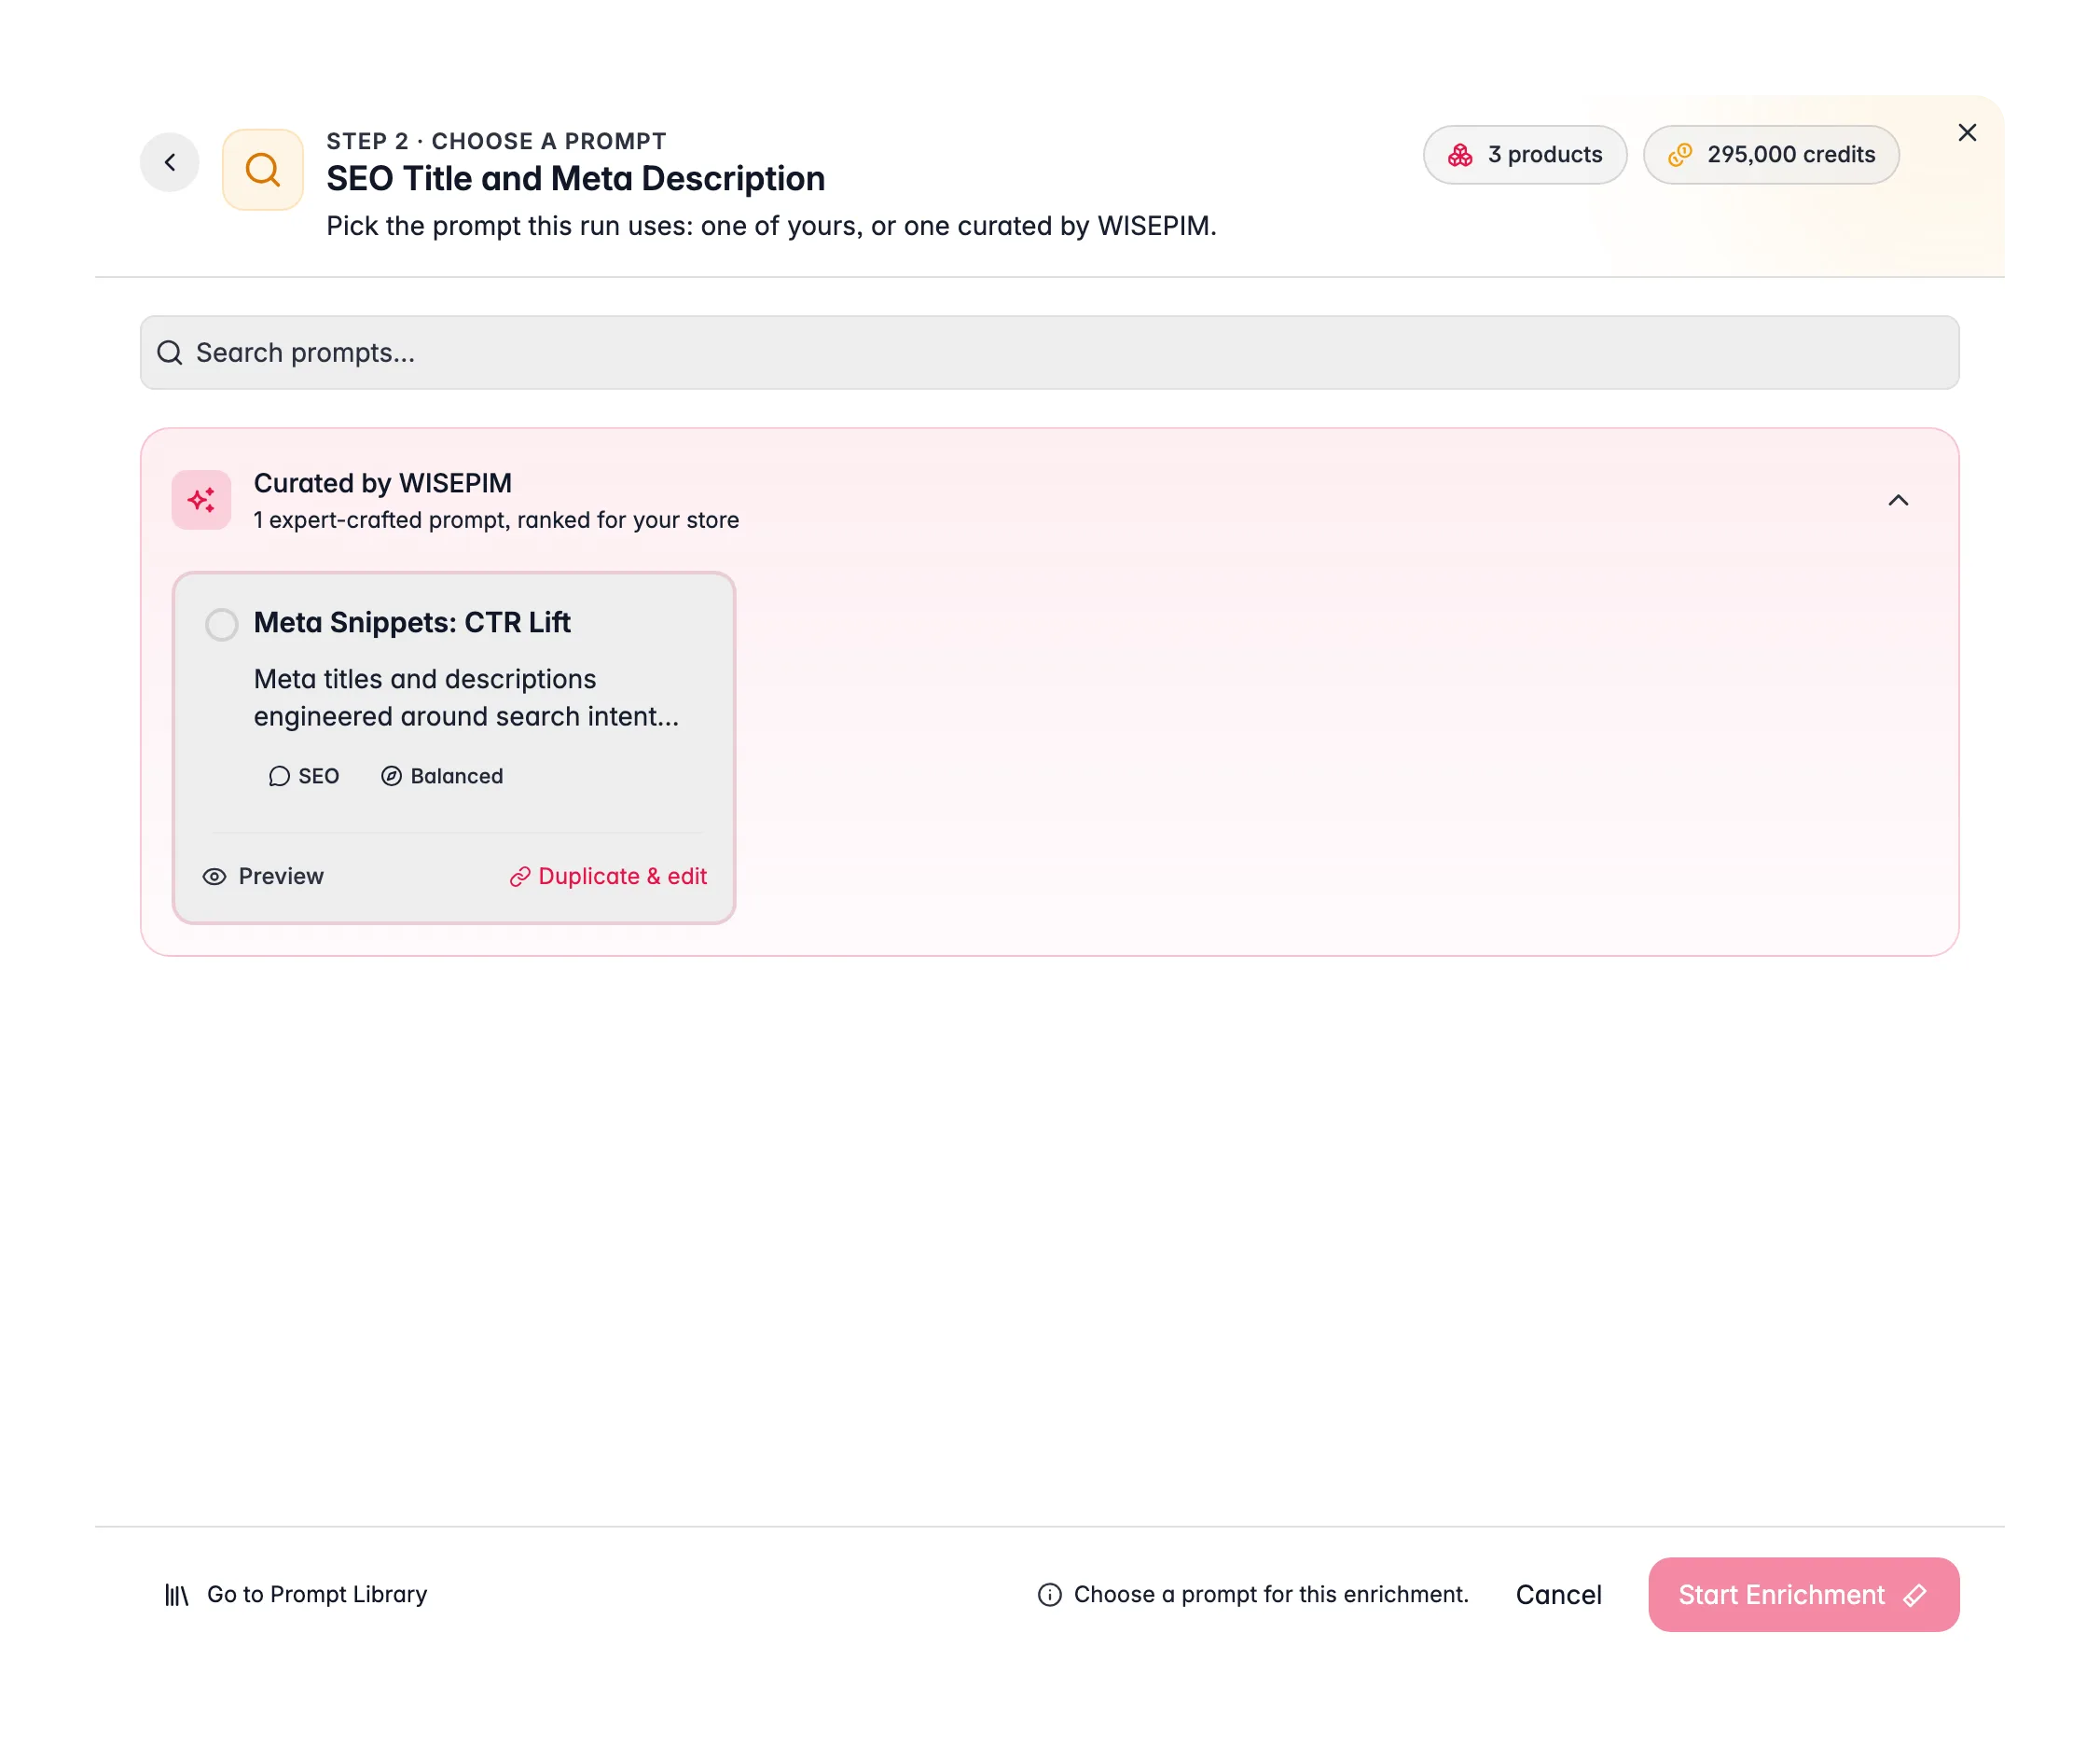Click the 3 products badge
Viewport: 2100px width, 1757px height.
tap(1525, 155)
